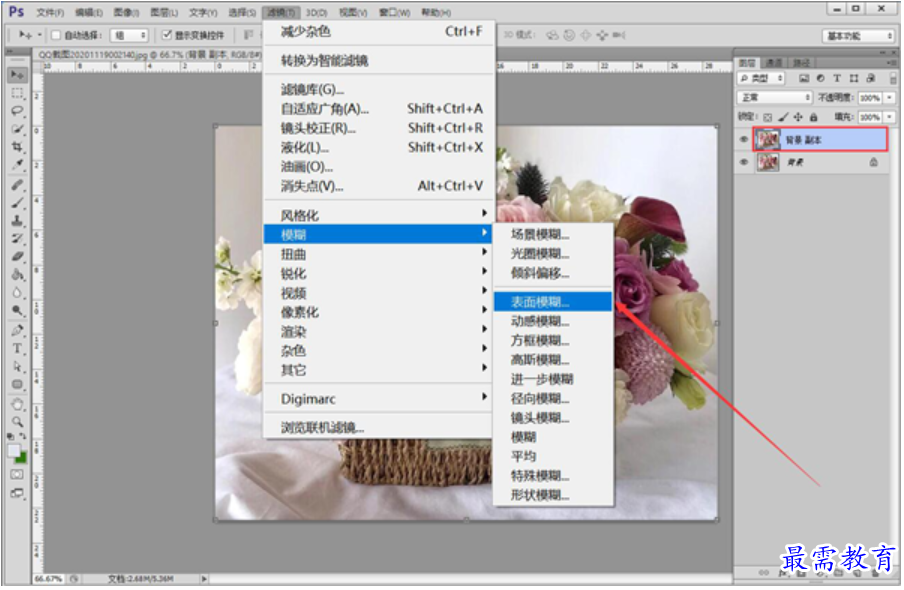
Task: Open the 正常 blend mode dropdown
Action: tap(775, 97)
